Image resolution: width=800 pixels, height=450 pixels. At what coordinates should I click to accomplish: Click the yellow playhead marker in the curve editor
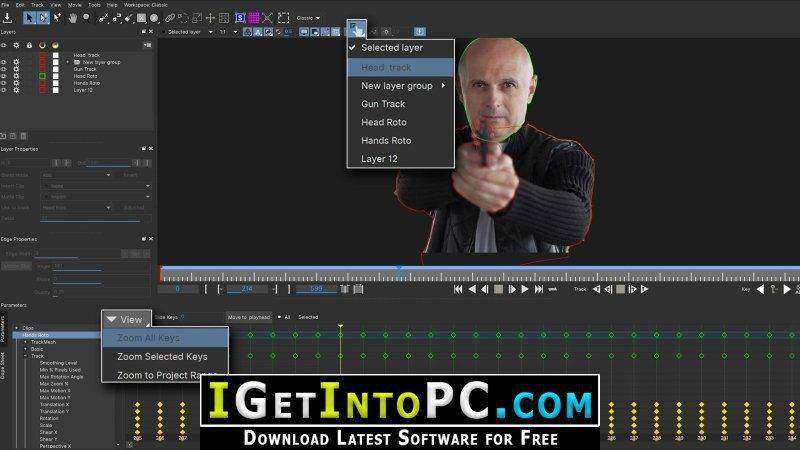tap(340, 326)
